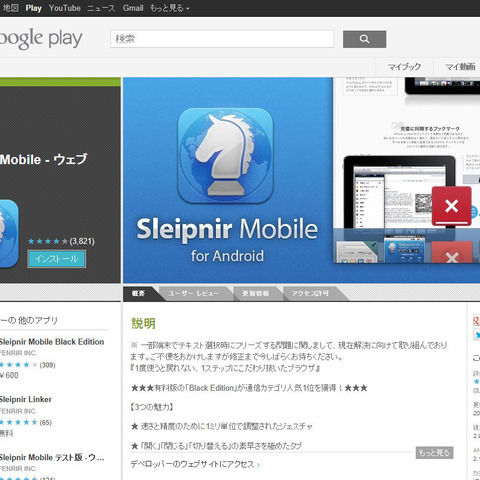Open Play in the top bar
The height and width of the screenshot is (480, 480).
[x=34, y=8]
